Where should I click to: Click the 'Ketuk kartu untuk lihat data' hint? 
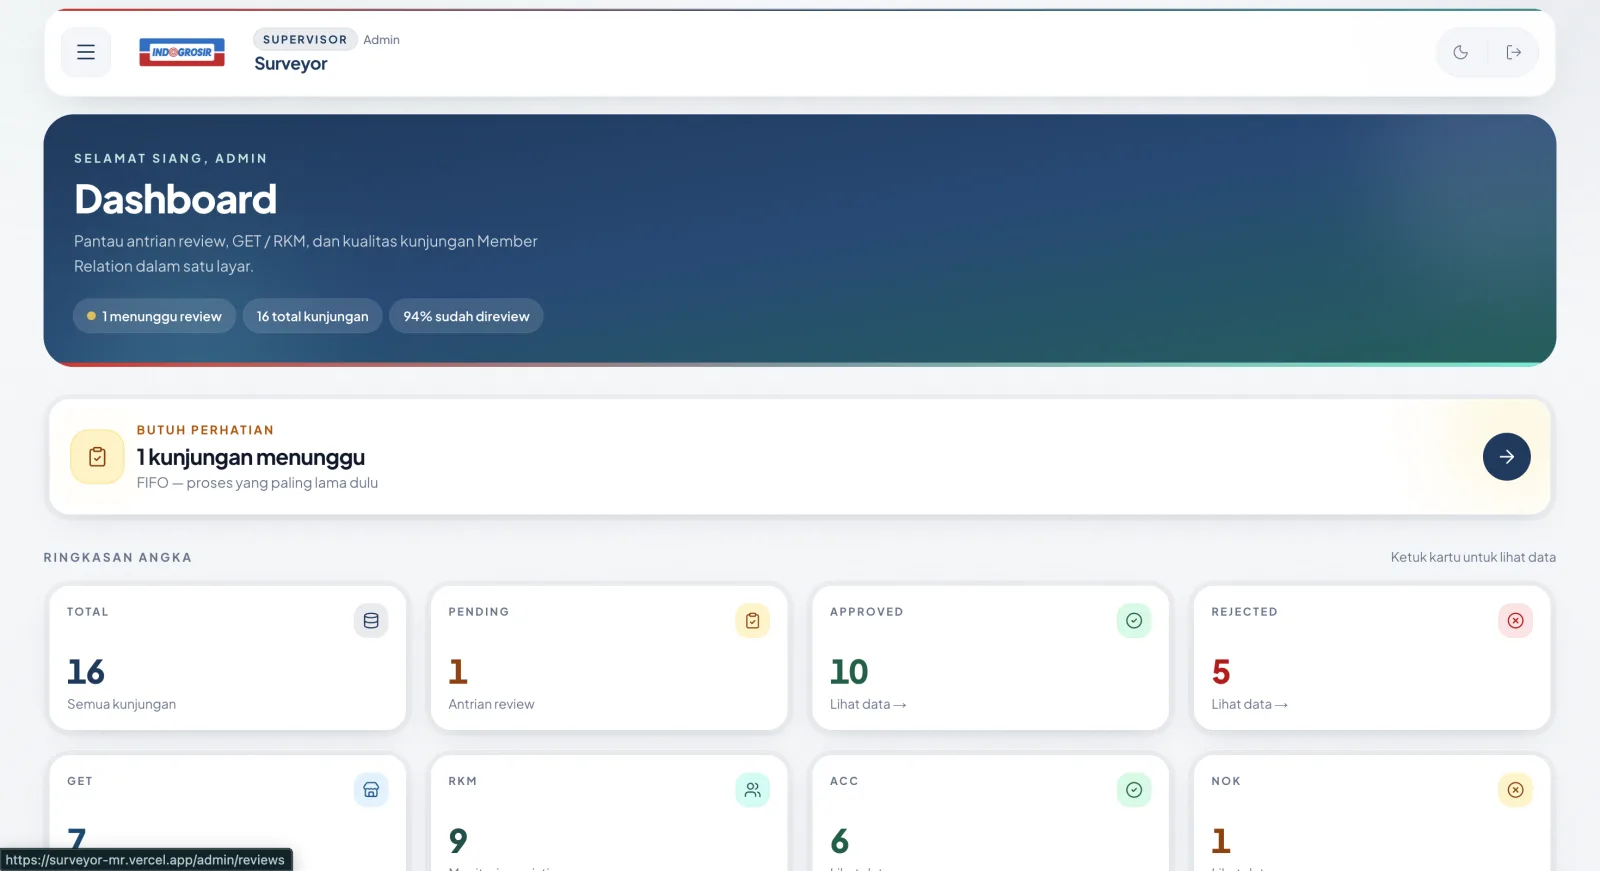(x=1473, y=557)
